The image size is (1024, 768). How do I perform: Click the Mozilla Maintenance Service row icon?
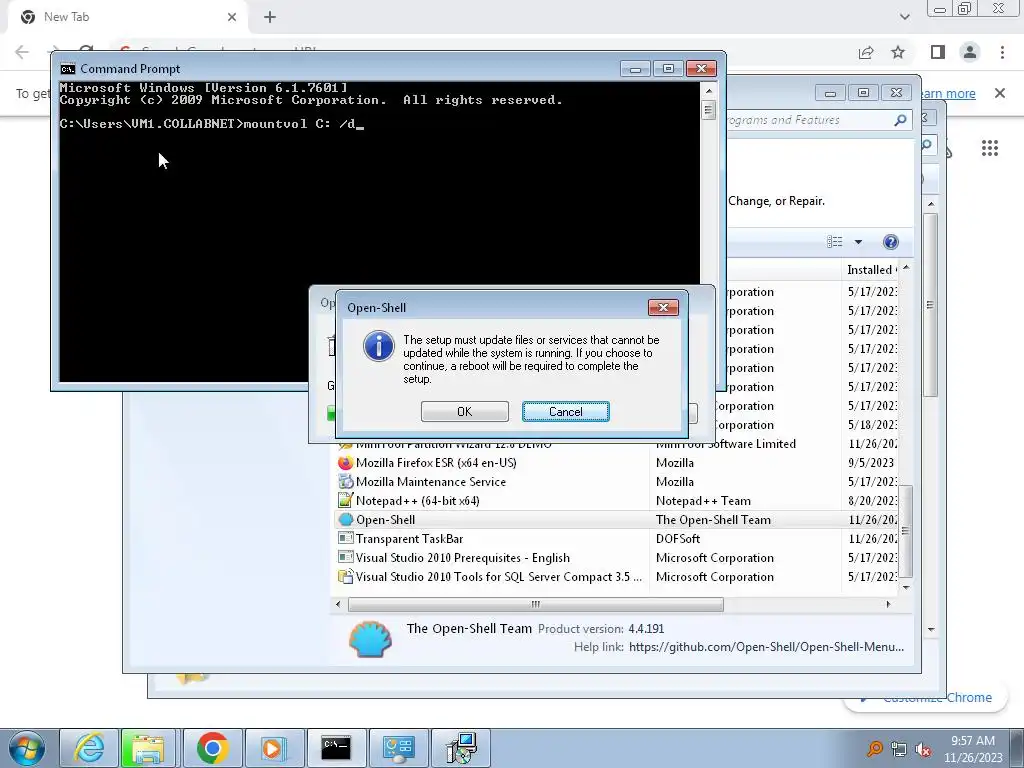(x=345, y=481)
